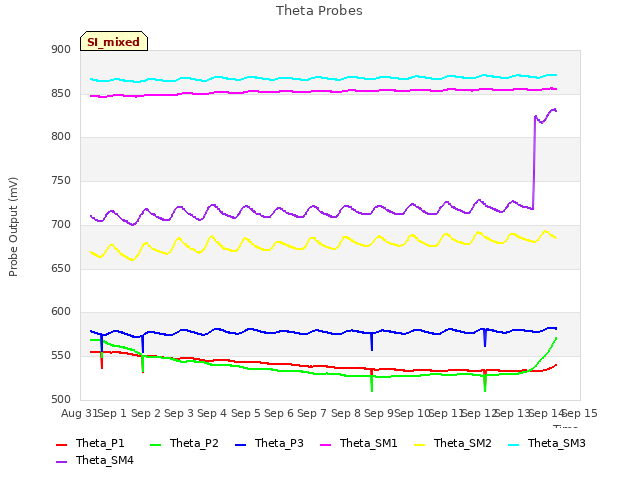Click the blue Theta_P3 legend swatch
The width and height of the screenshot is (640, 480).
pos(240,444)
